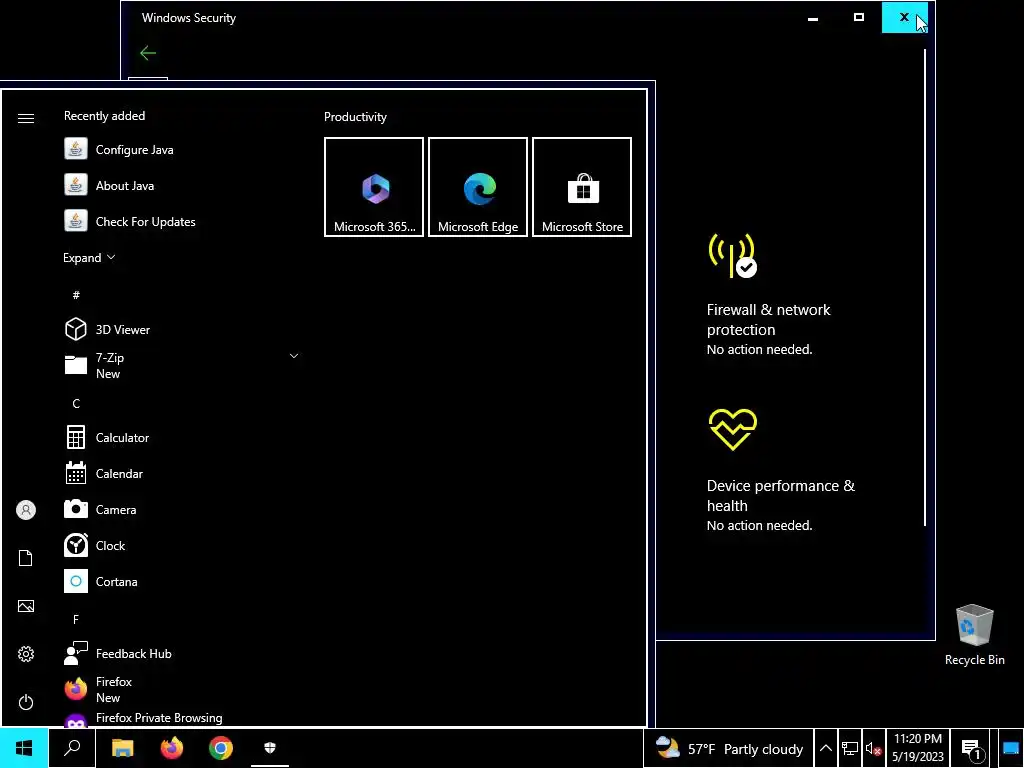Viewport: 1024px width, 768px height.
Task: Close the Windows Security window
Action: [904, 18]
